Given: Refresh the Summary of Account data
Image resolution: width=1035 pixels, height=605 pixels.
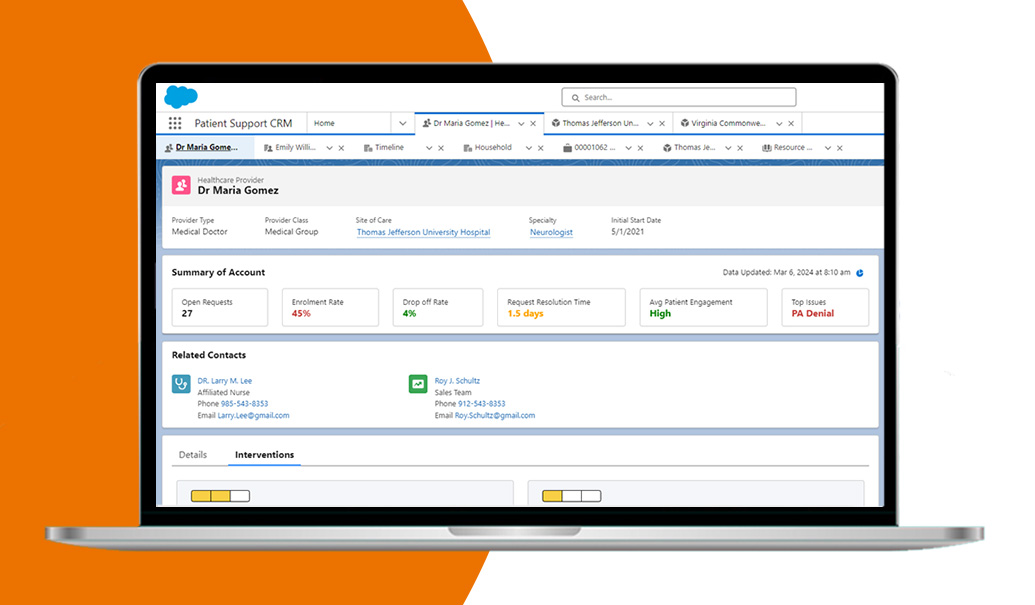Looking at the screenshot, I should tap(860, 273).
